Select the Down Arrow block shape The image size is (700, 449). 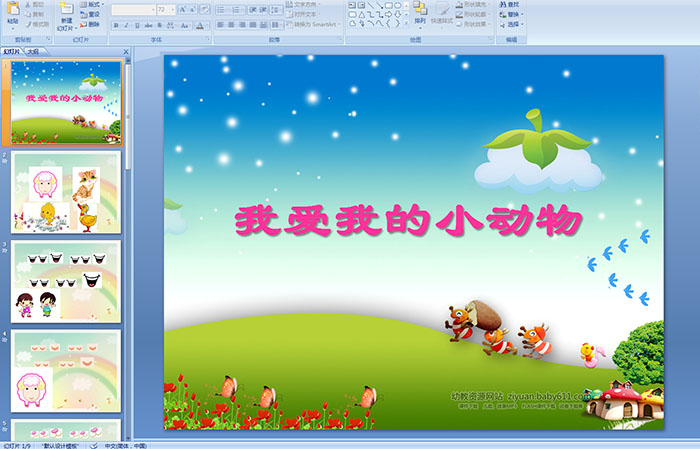click(397, 15)
